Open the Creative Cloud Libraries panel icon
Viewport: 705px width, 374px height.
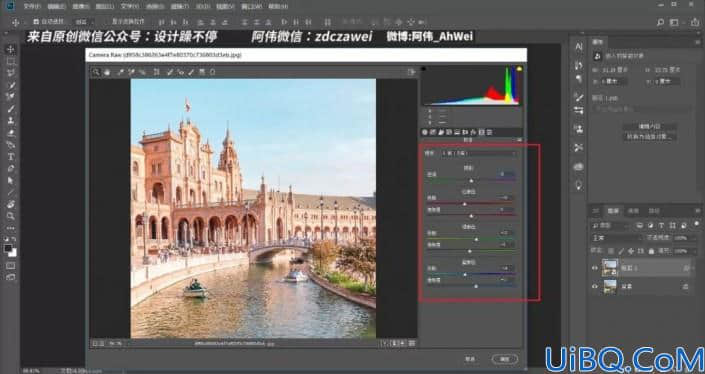click(x=579, y=167)
